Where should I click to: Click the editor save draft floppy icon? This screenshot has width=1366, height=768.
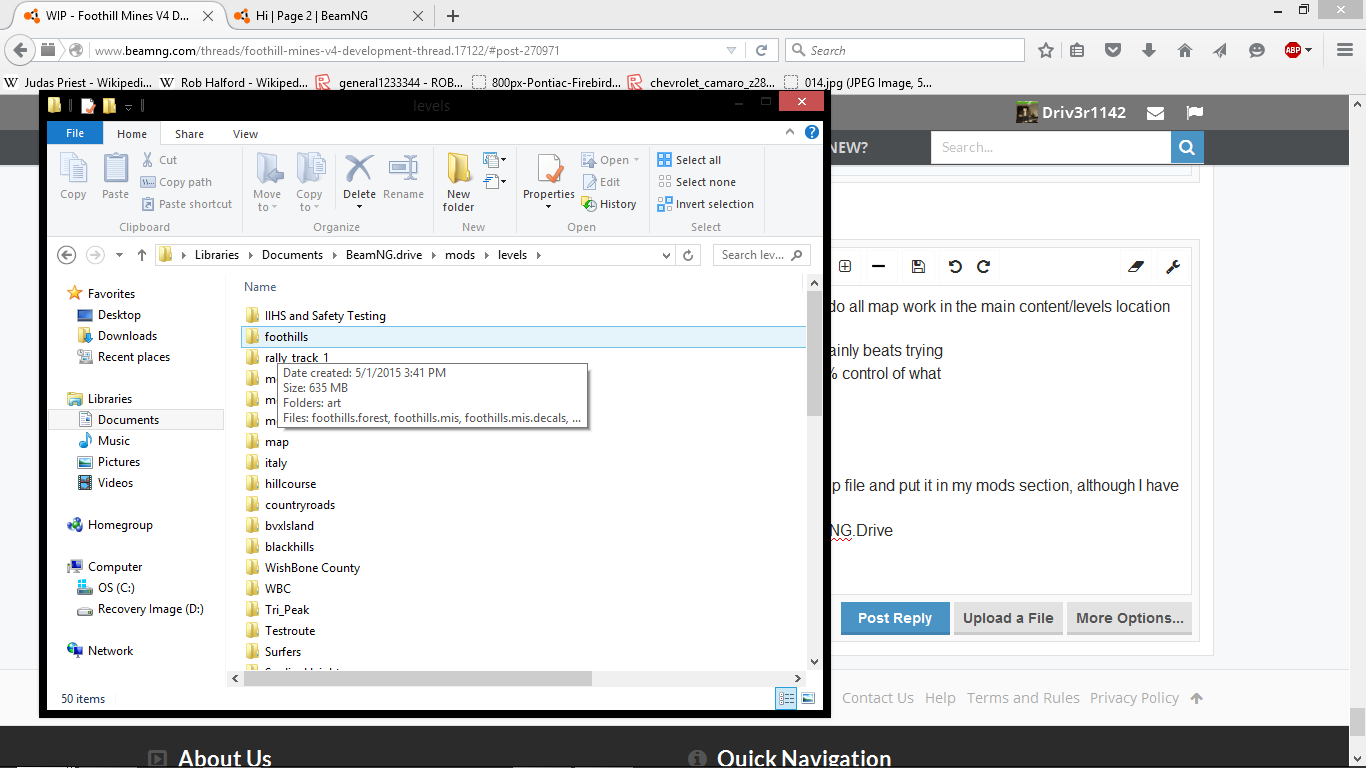(x=918, y=266)
